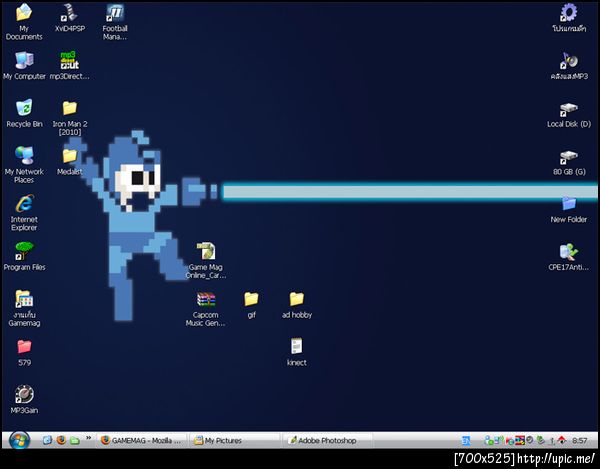
Task: Open the MP3 music shortcut with CD icon
Action: tap(569, 65)
